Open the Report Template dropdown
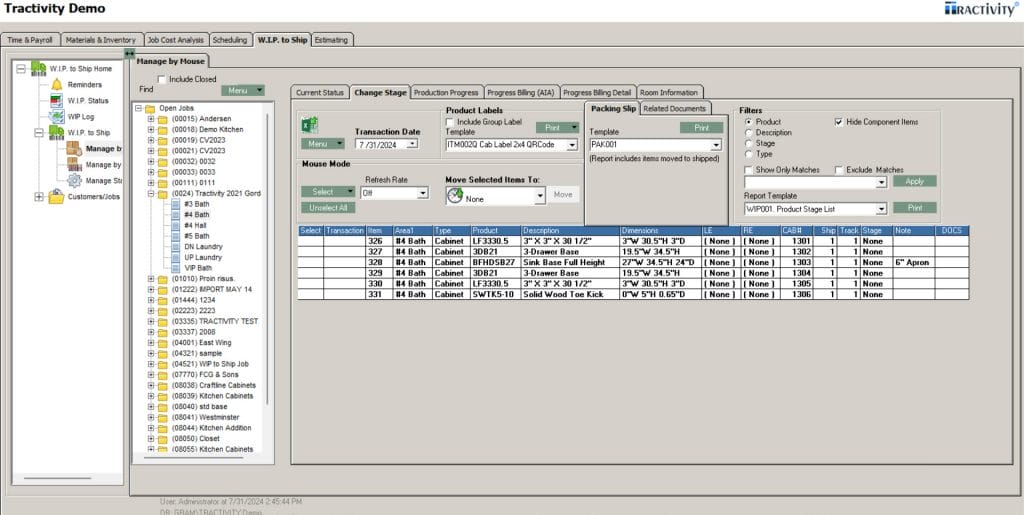Viewport: 1024px width, 515px height. pyautogui.click(x=881, y=209)
